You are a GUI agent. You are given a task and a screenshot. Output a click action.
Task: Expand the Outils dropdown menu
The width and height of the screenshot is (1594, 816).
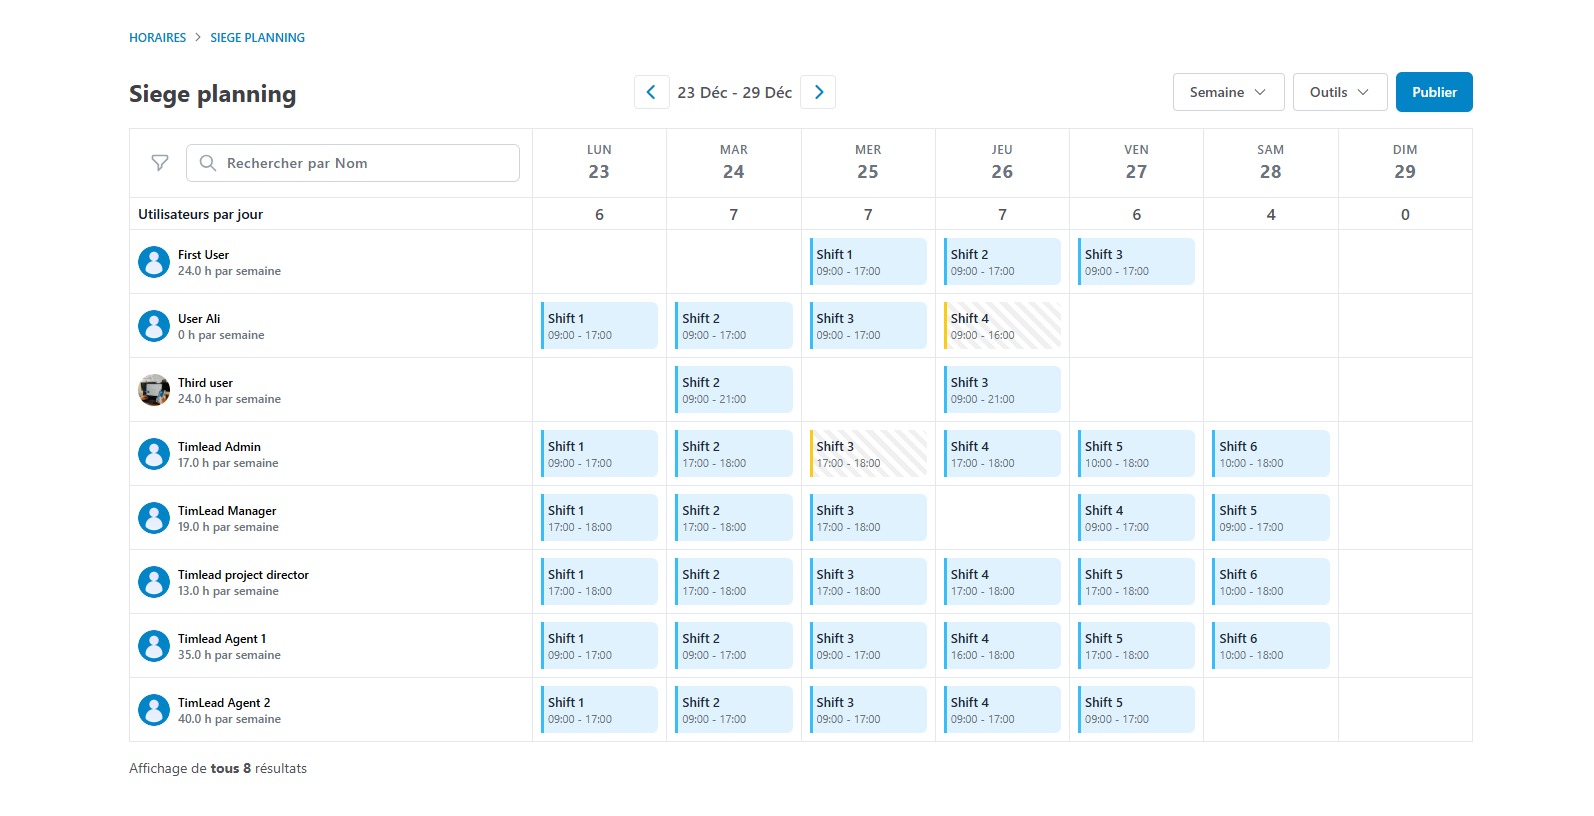(1339, 92)
